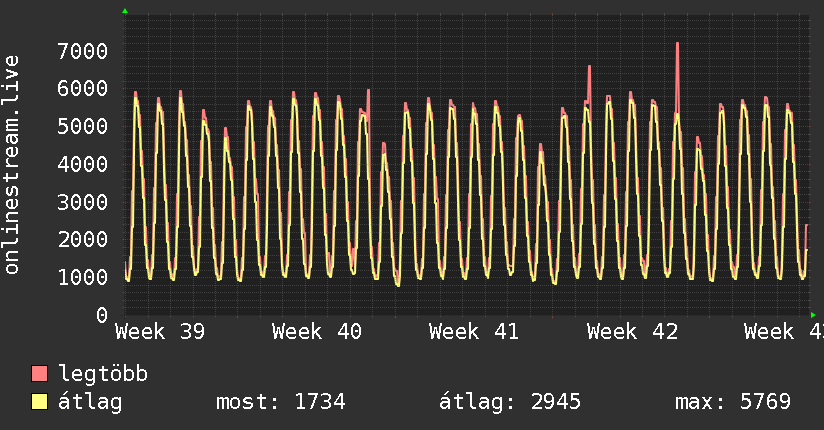This screenshot has width=824, height=430.
Task: Click the legtöbb legend label
Action: [x=103, y=373]
